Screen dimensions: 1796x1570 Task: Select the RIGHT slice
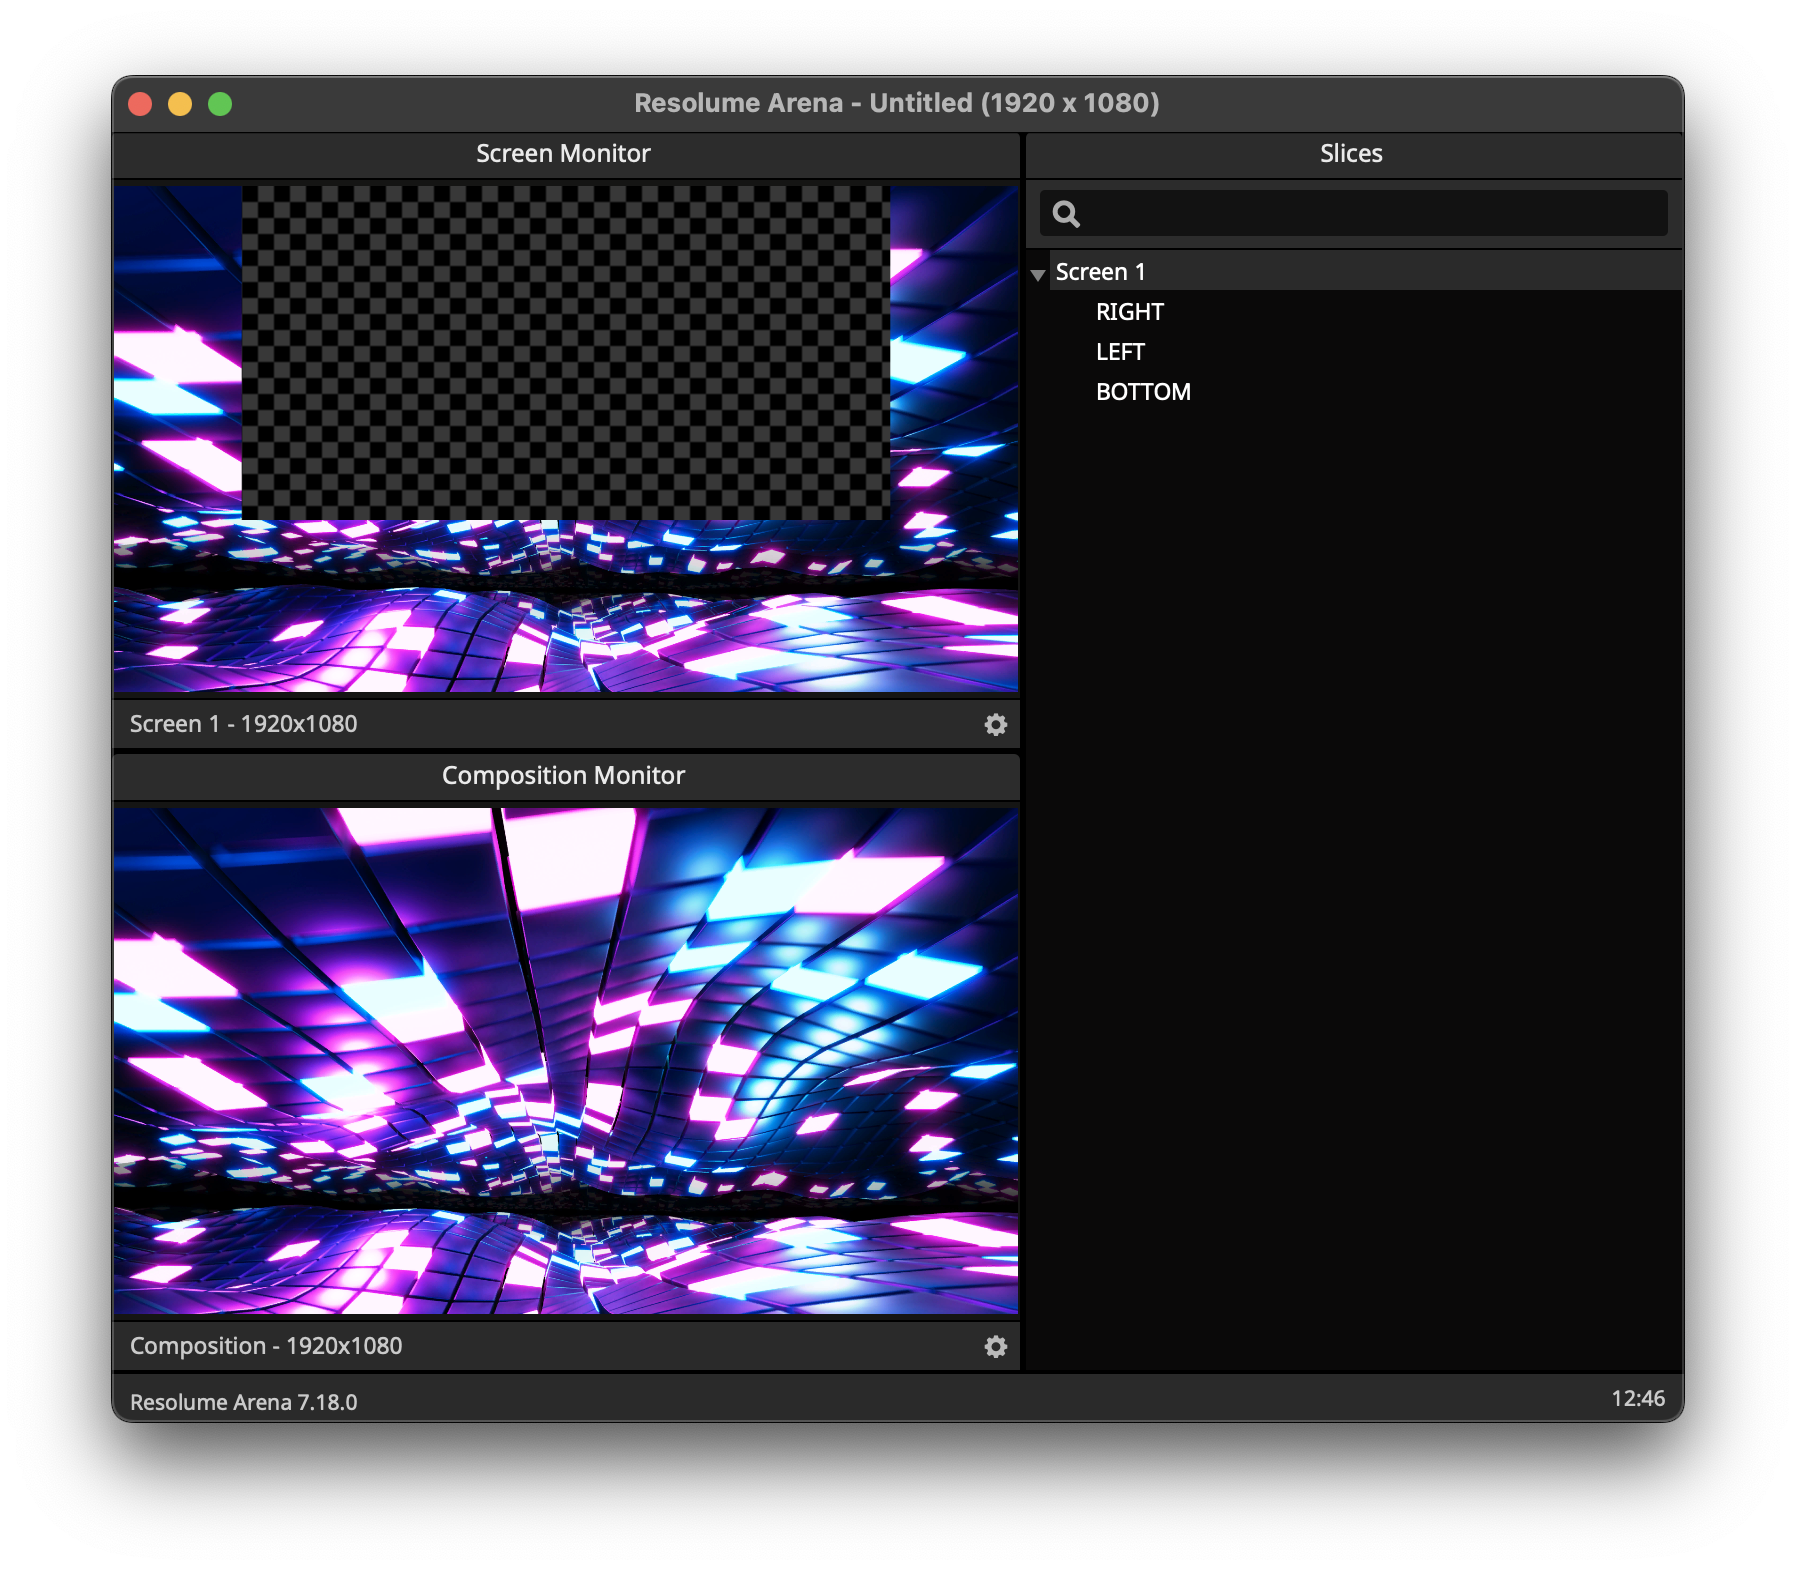click(1129, 312)
